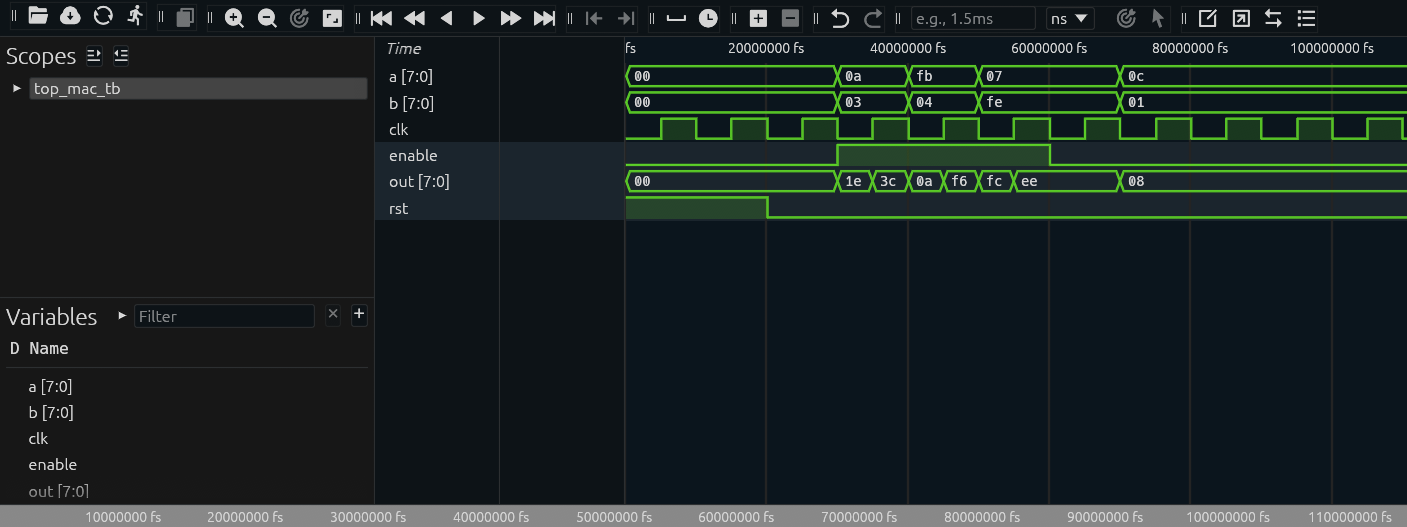Select variable b [7:0] in Variables list
1407x527 pixels.
coord(51,413)
